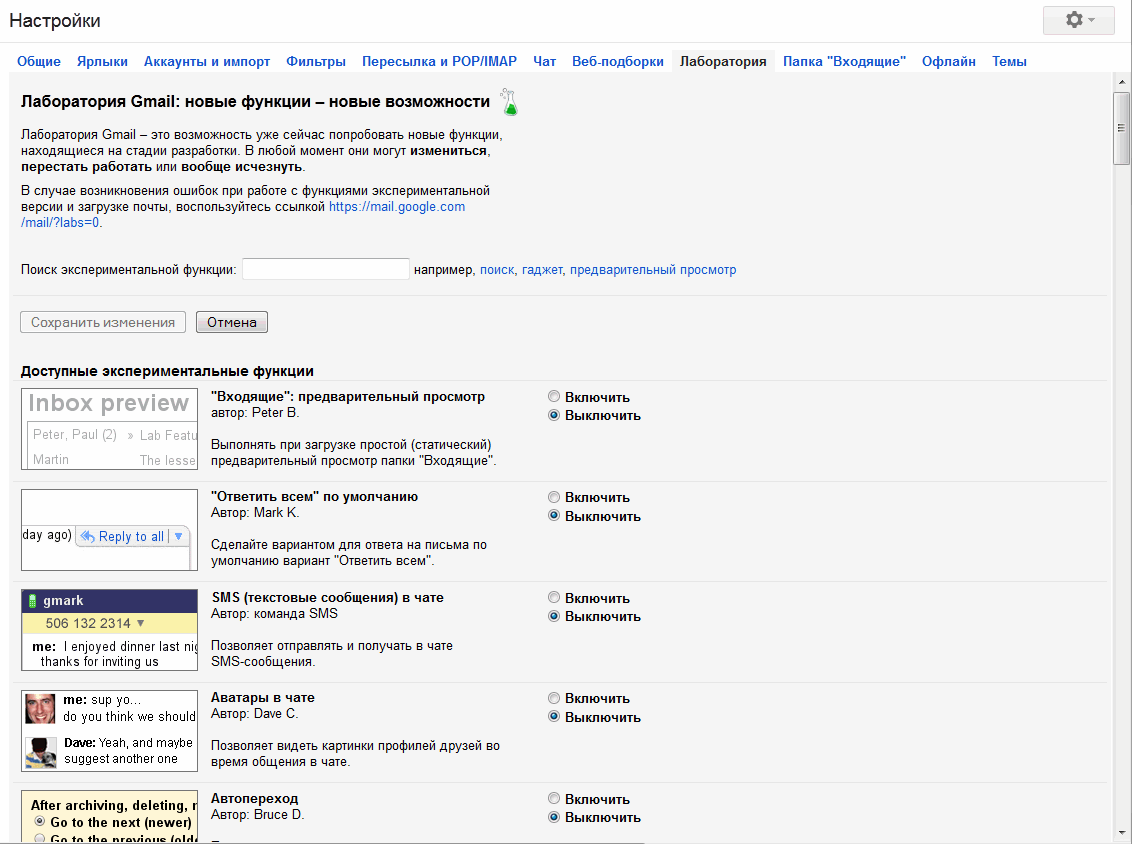Select the Фильтры tab
This screenshot has width=1132, height=844.
316,61
